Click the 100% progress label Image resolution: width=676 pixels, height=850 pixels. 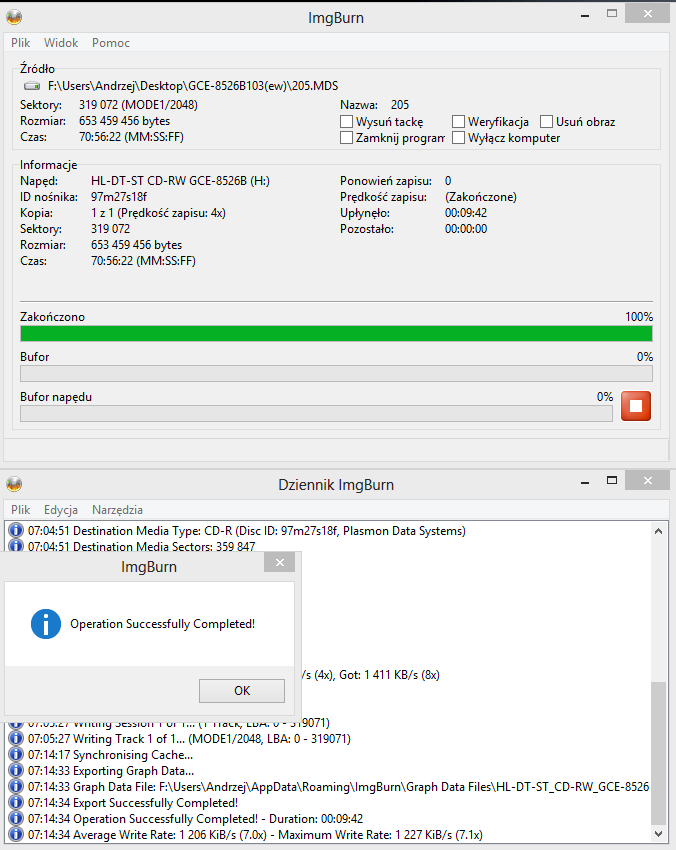click(x=639, y=317)
